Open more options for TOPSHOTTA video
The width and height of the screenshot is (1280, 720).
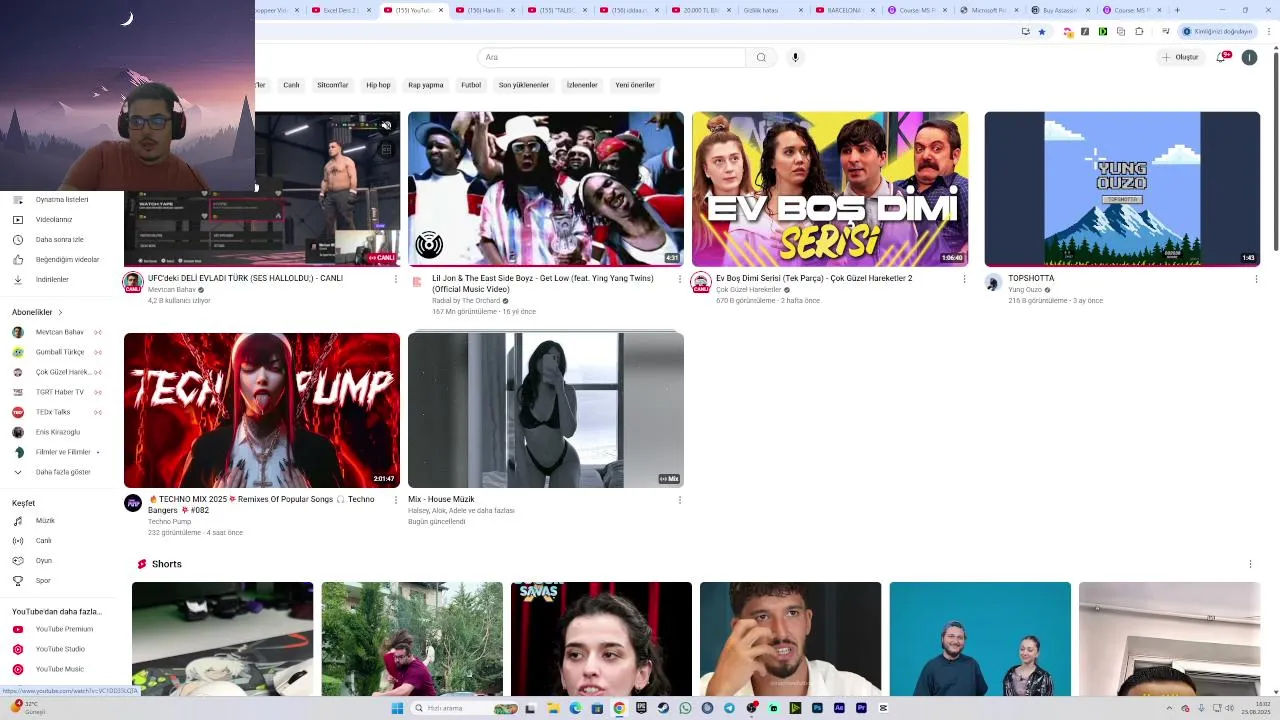1256,279
